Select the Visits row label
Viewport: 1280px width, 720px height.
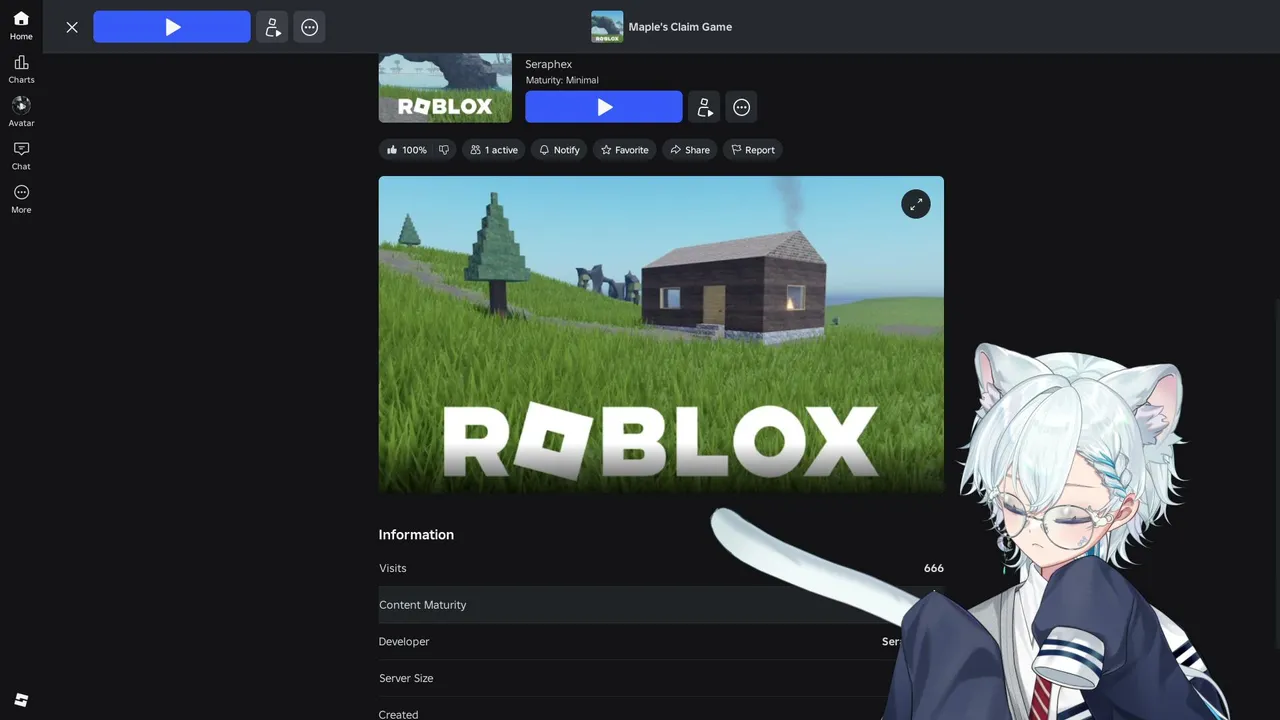pos(393,568)
